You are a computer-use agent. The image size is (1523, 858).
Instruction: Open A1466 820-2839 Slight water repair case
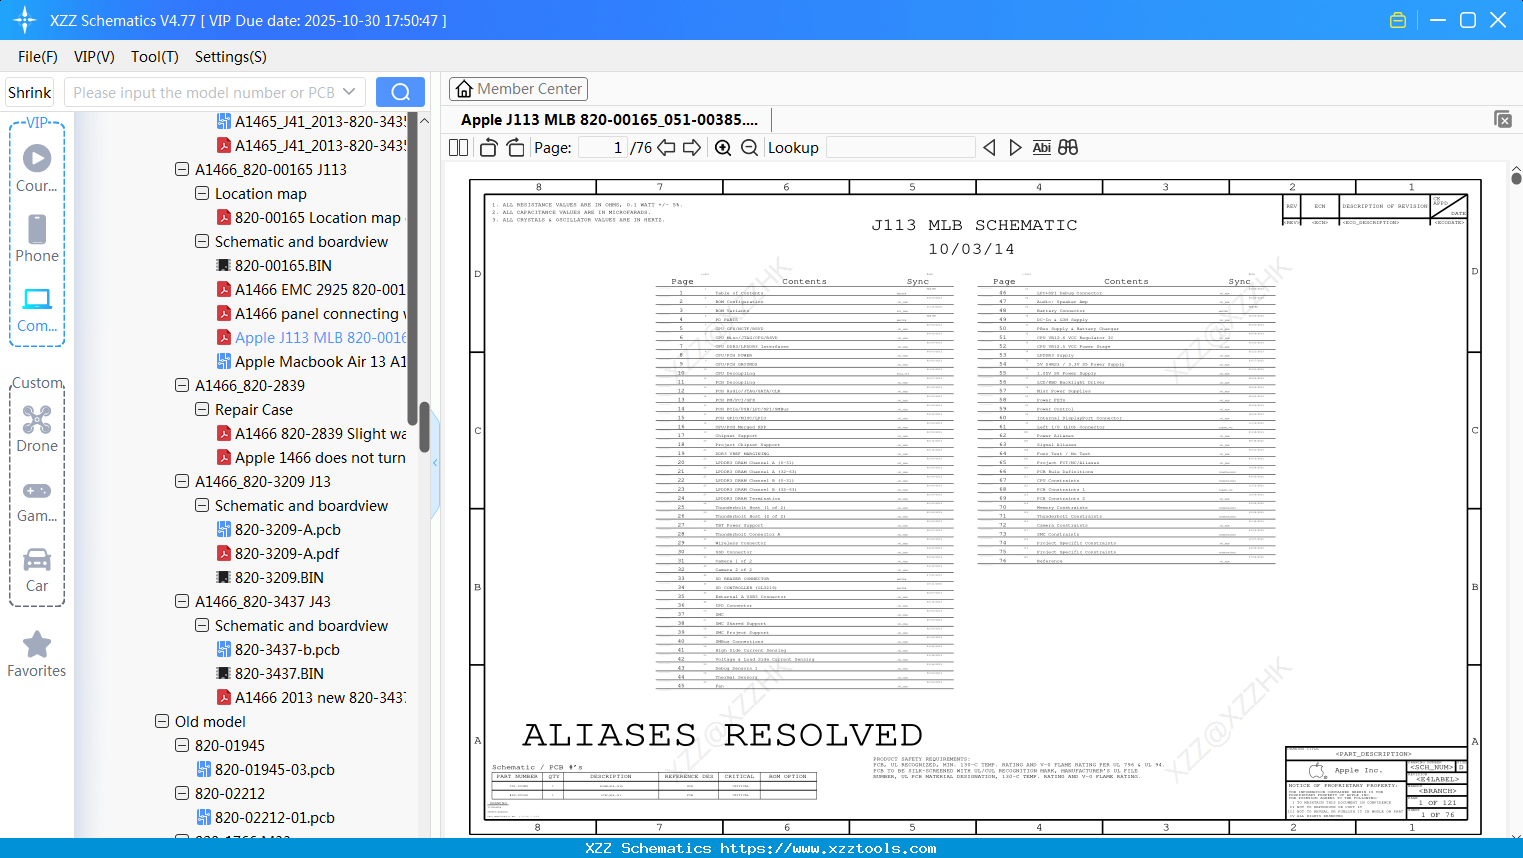[311, 434]
